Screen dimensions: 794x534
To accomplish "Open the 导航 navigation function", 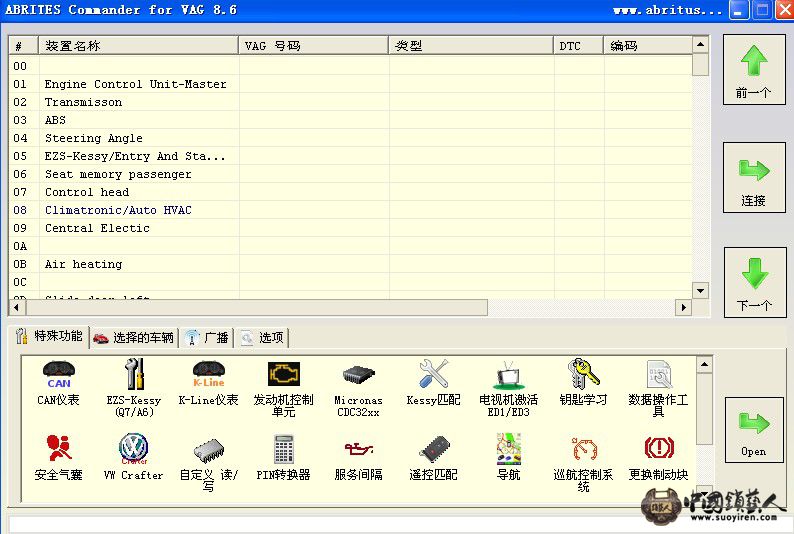I will 508,457.
